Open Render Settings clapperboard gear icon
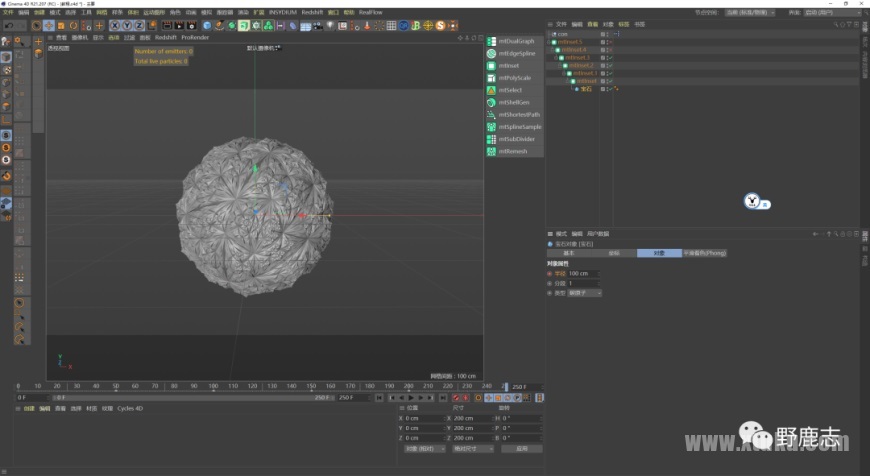The height and width of the screenshot is (476, 870). [x=191, y=26]
